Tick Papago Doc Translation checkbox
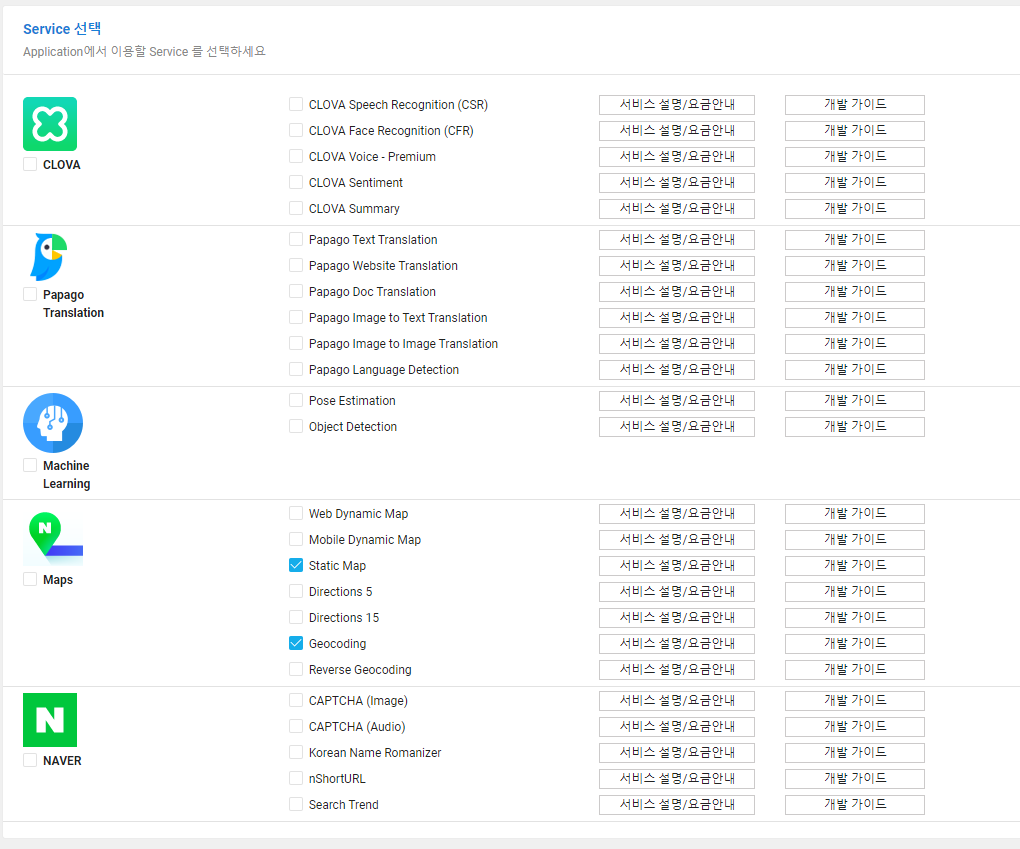Image resolution: width=1020 pixels, height=849 pixels. click(x=296, y=291)
